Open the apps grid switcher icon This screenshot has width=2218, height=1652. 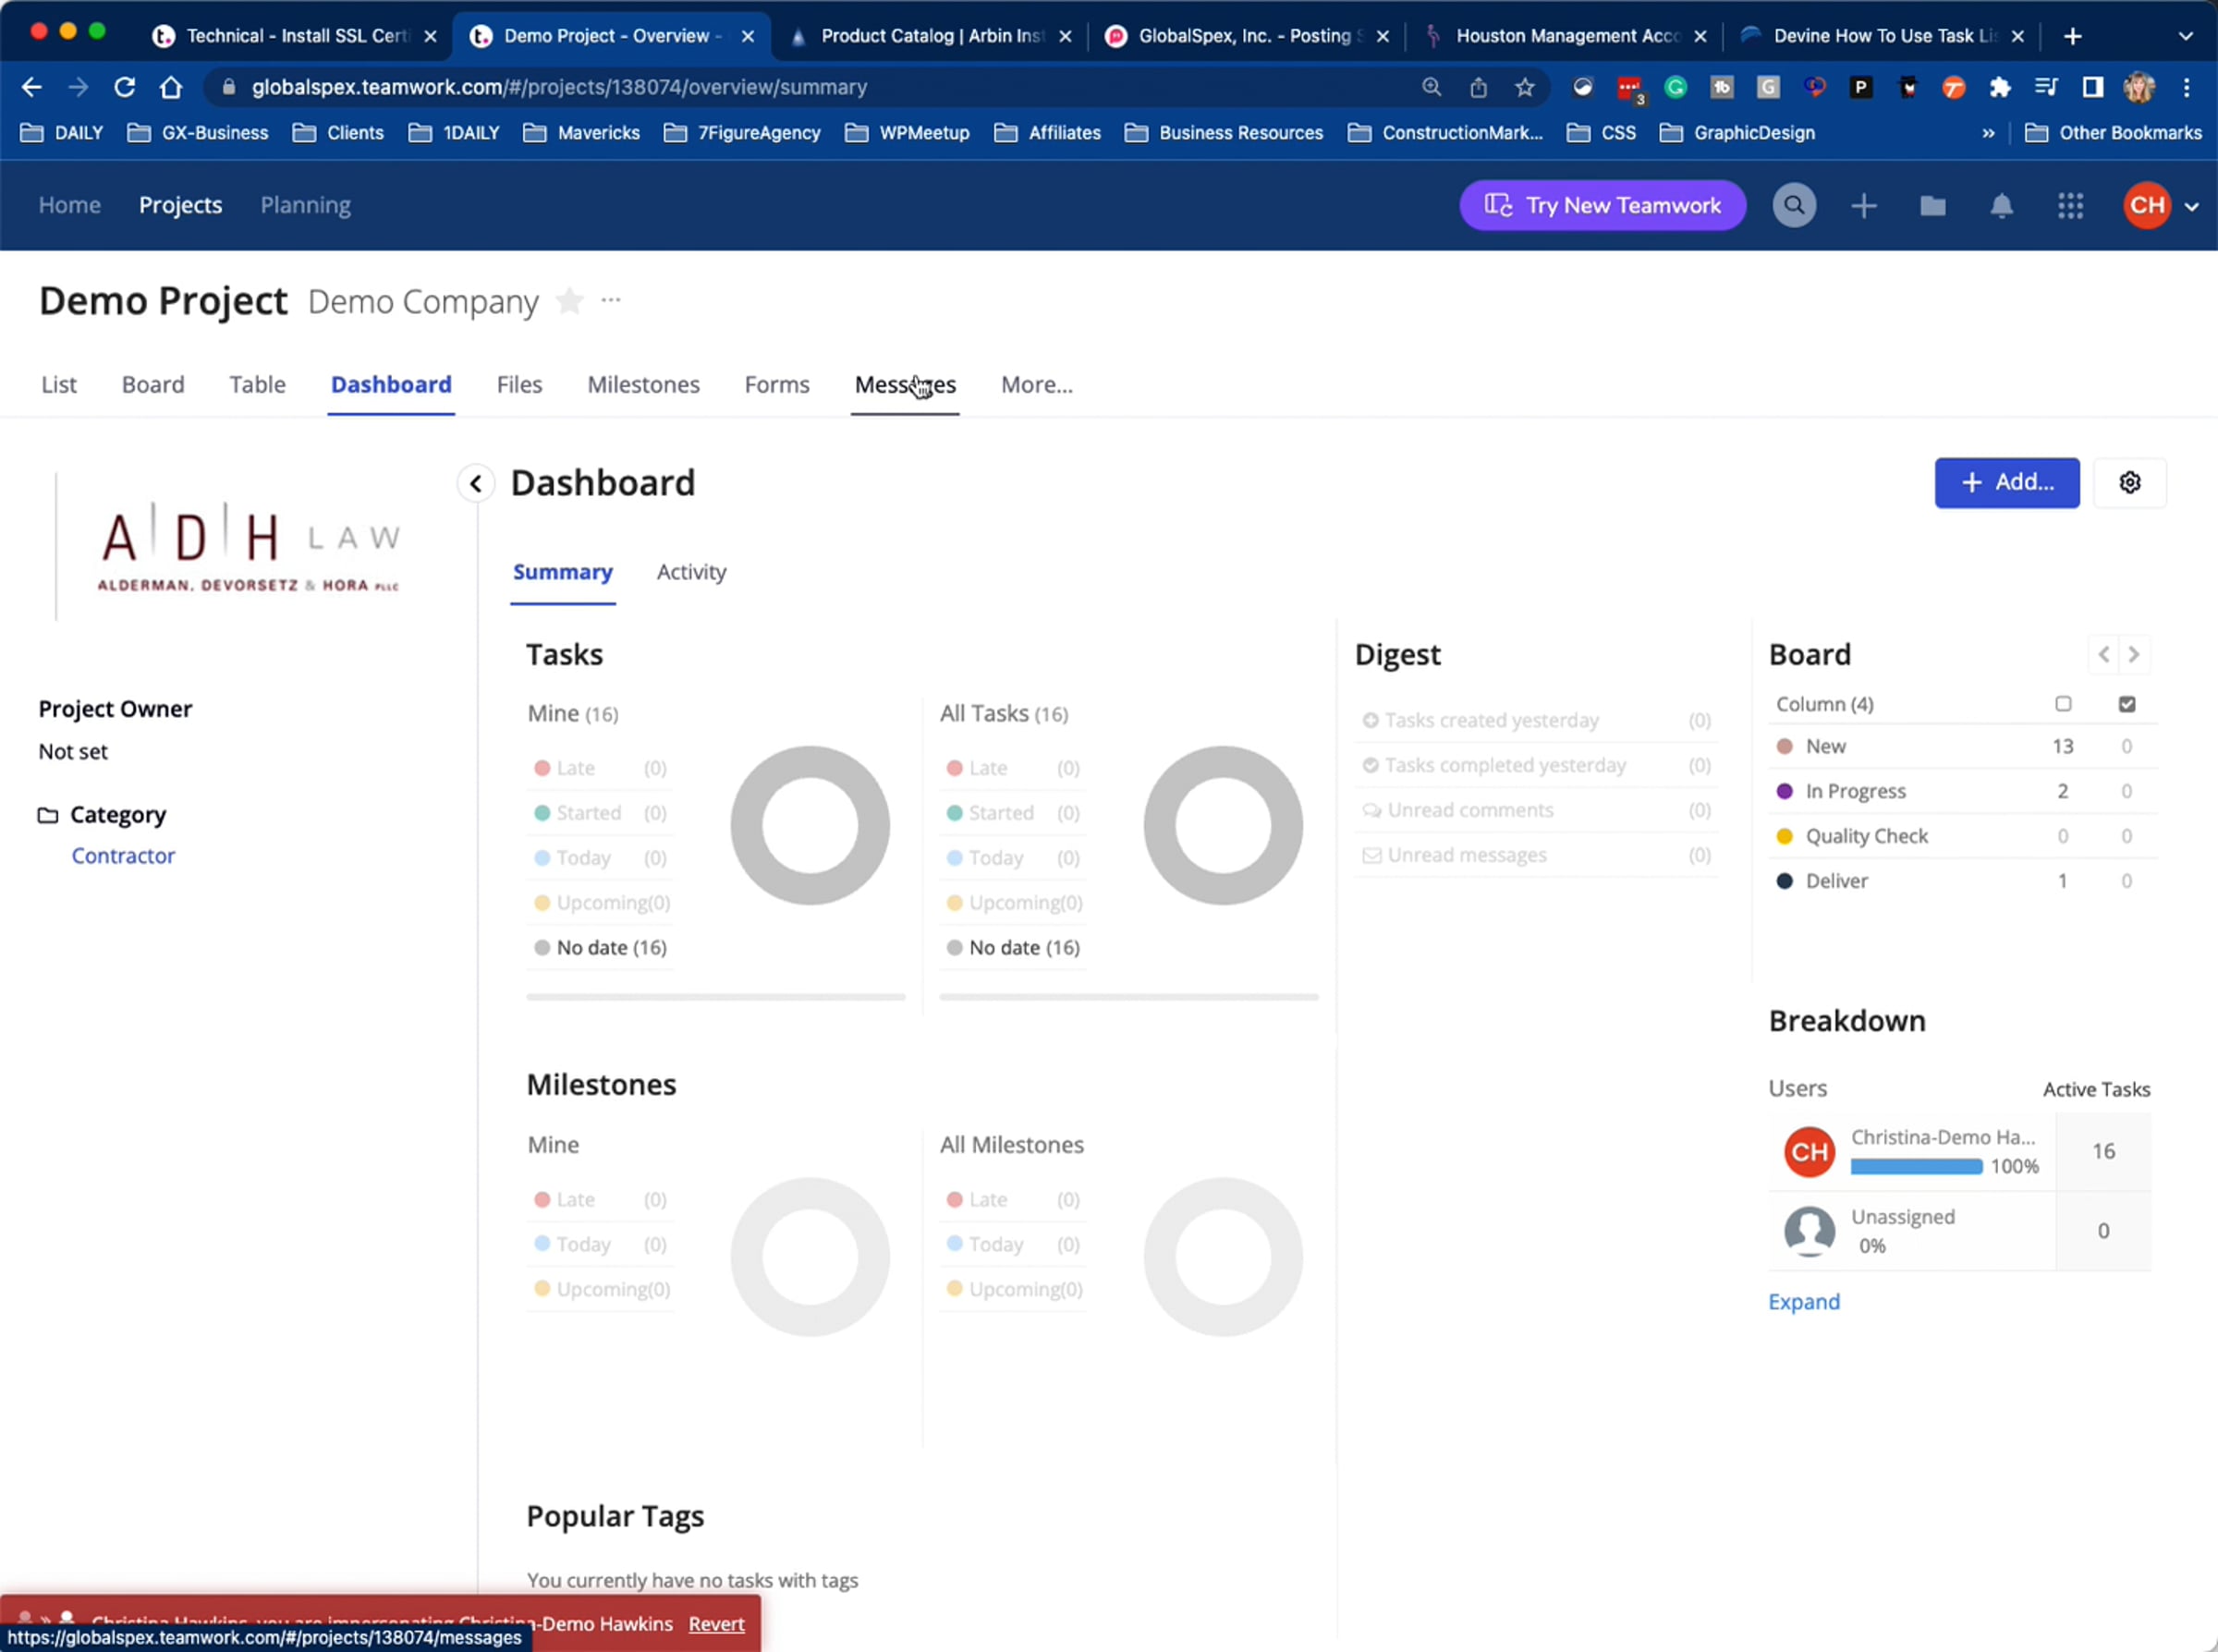pos(2070,206)
